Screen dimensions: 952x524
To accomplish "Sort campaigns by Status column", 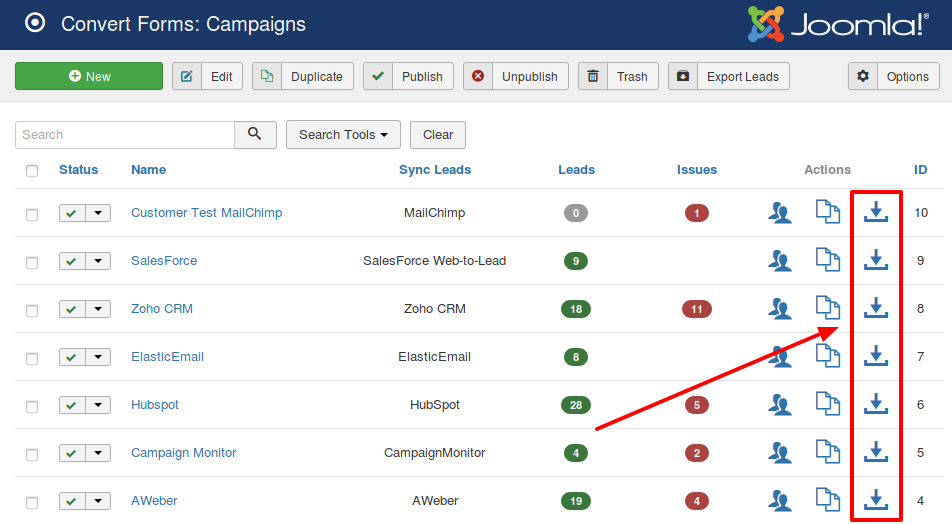I will [78, 169].
